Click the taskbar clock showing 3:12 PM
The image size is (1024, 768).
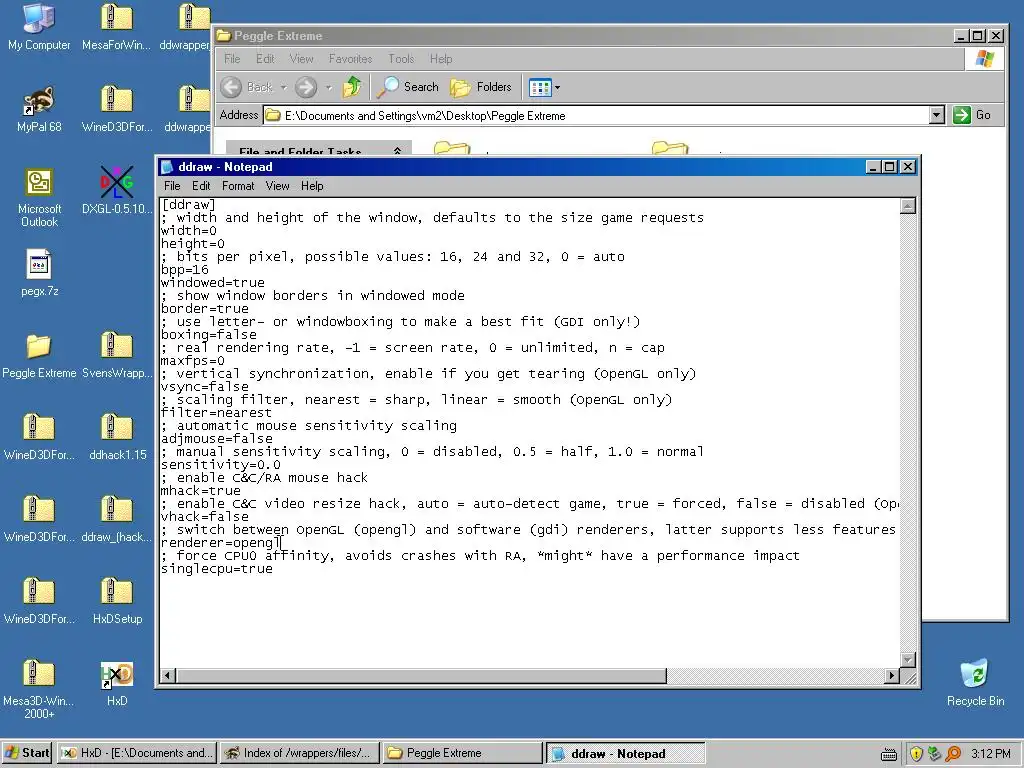pyautogui.click(x=991, y=754)
